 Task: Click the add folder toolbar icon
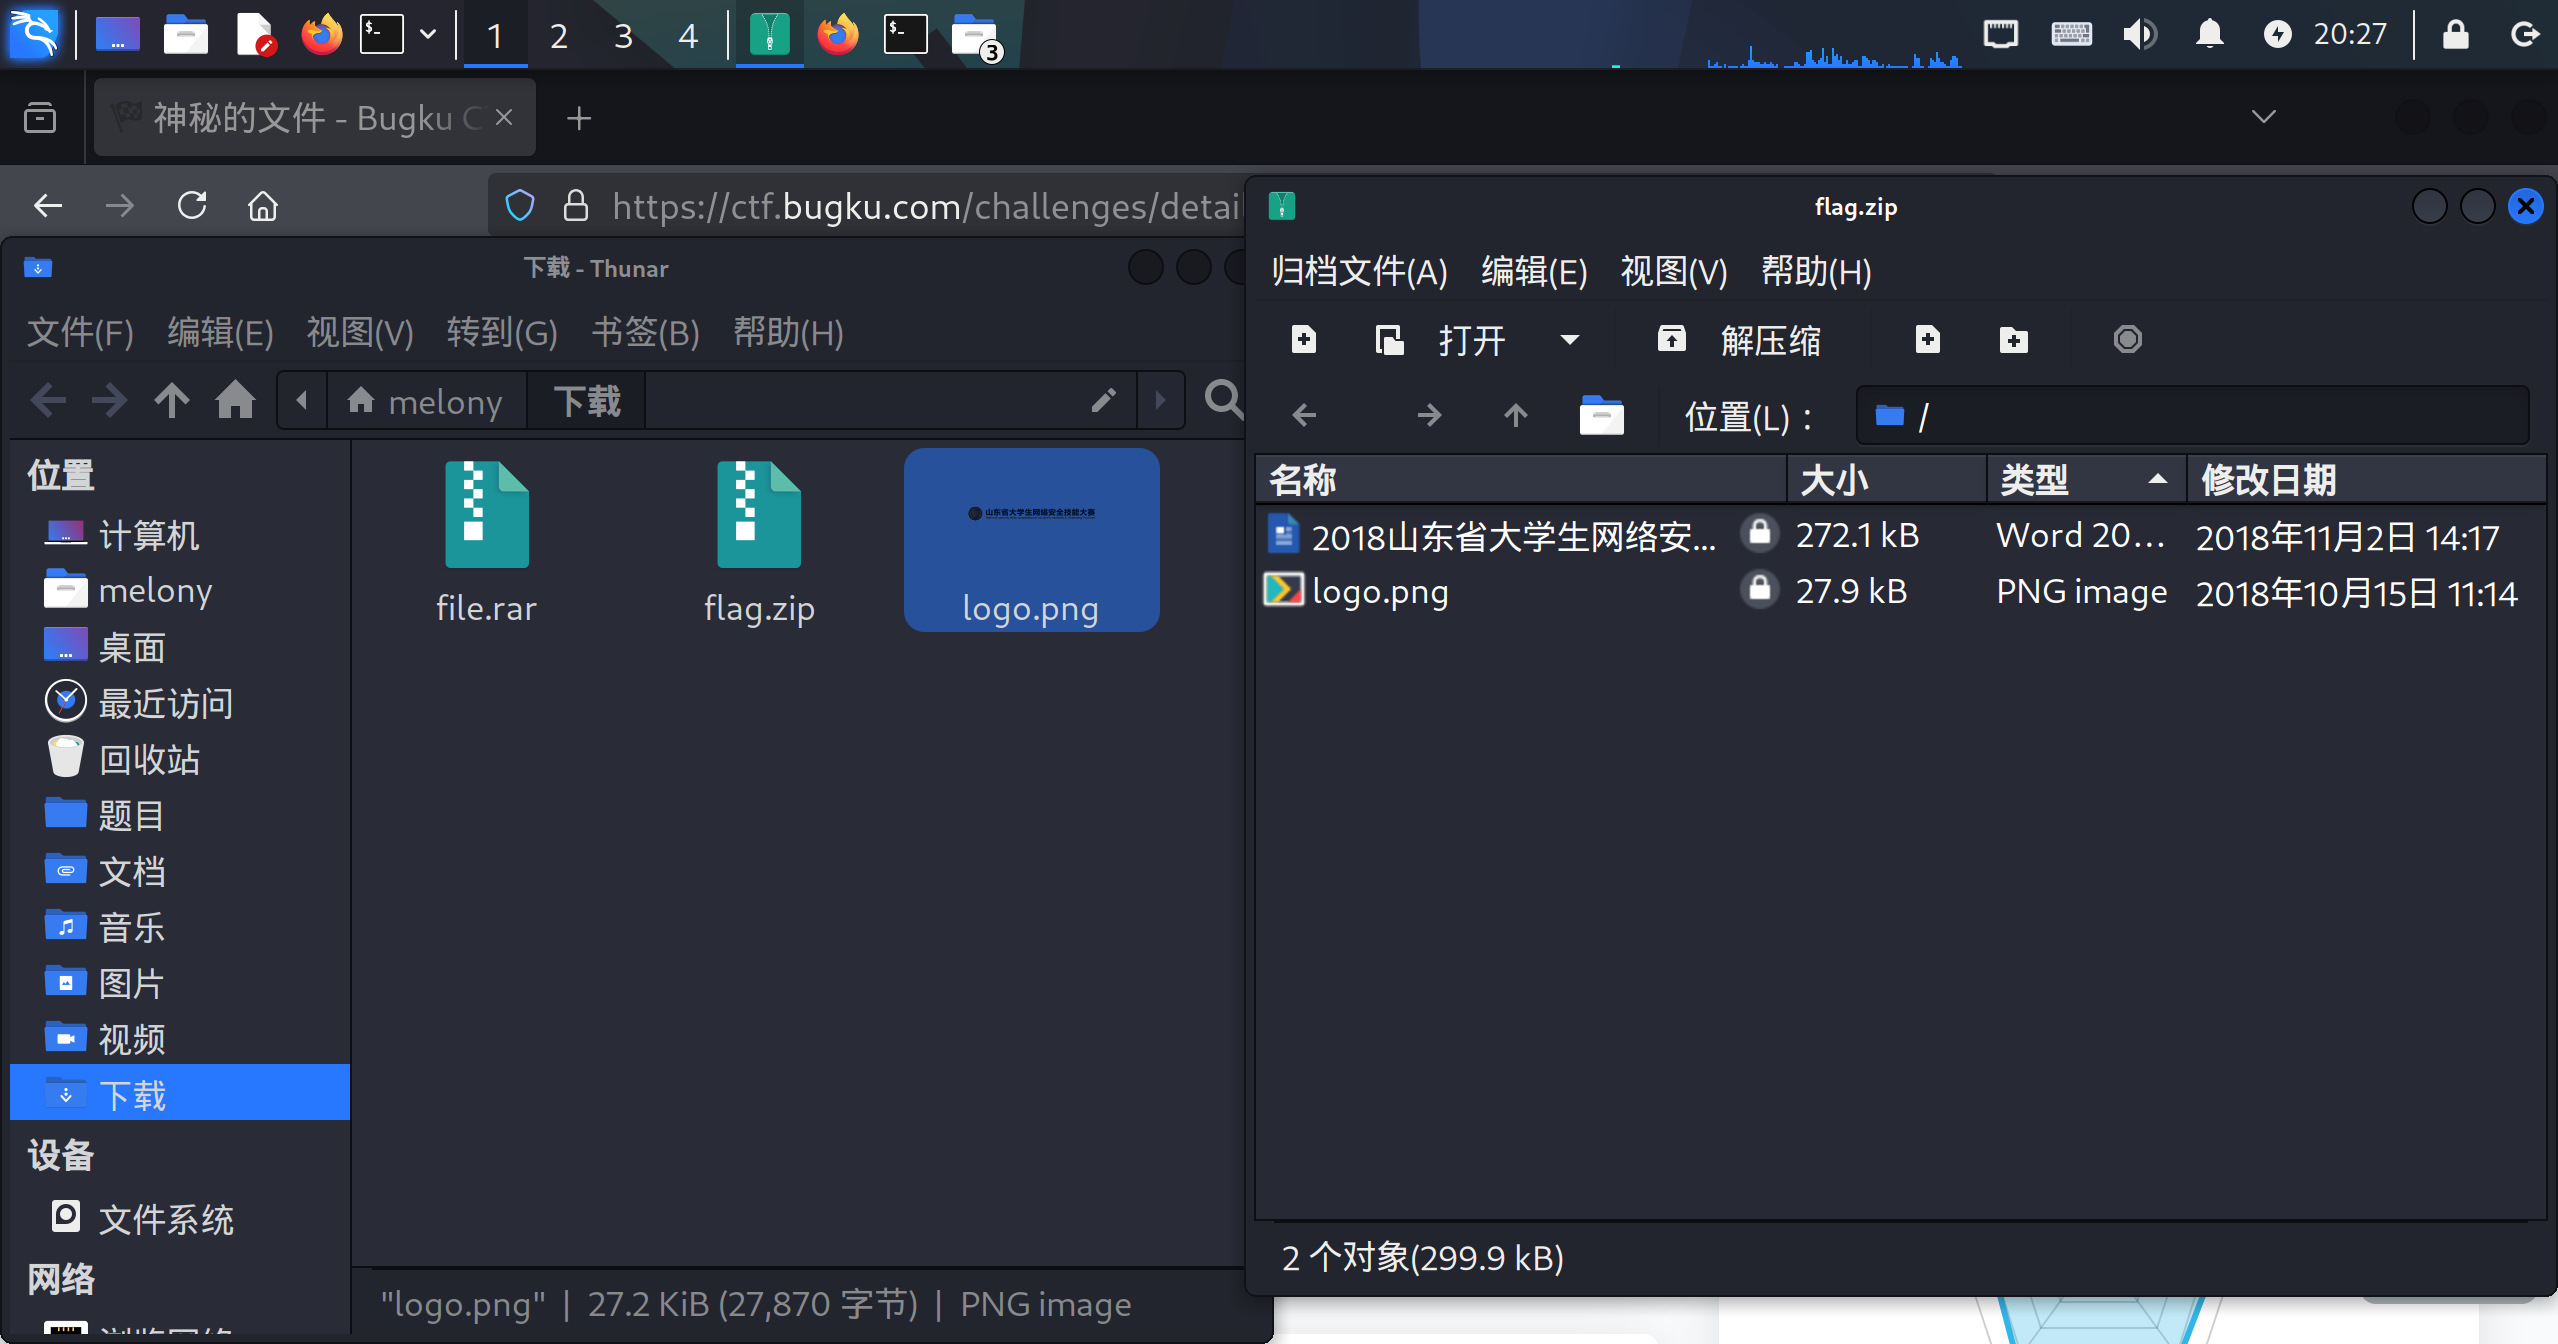click(x=2014, y=340)
